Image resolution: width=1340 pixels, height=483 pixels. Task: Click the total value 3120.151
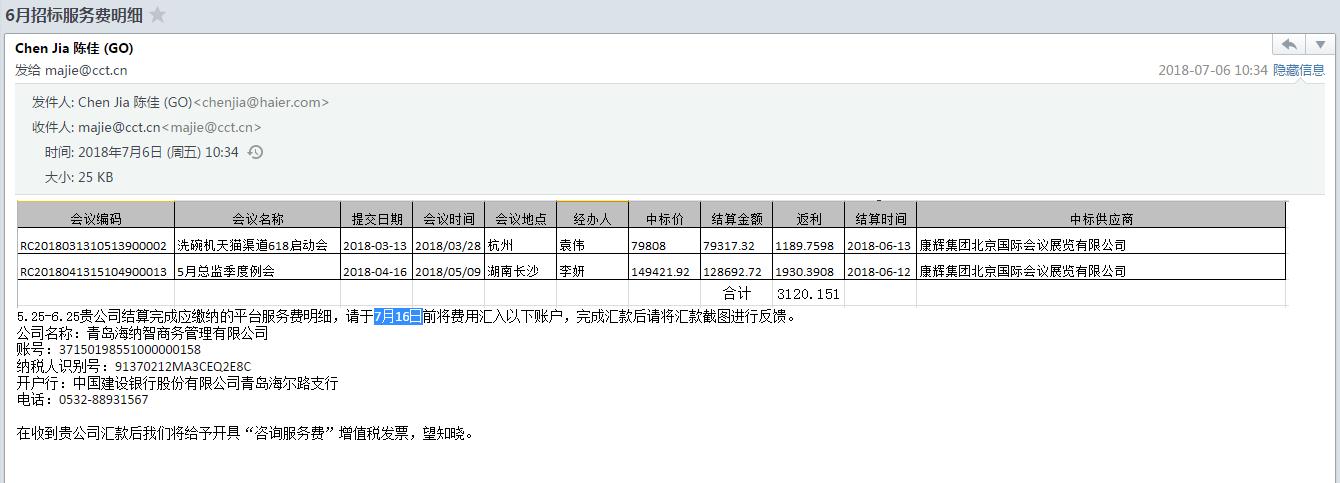[x=808, y=294]
